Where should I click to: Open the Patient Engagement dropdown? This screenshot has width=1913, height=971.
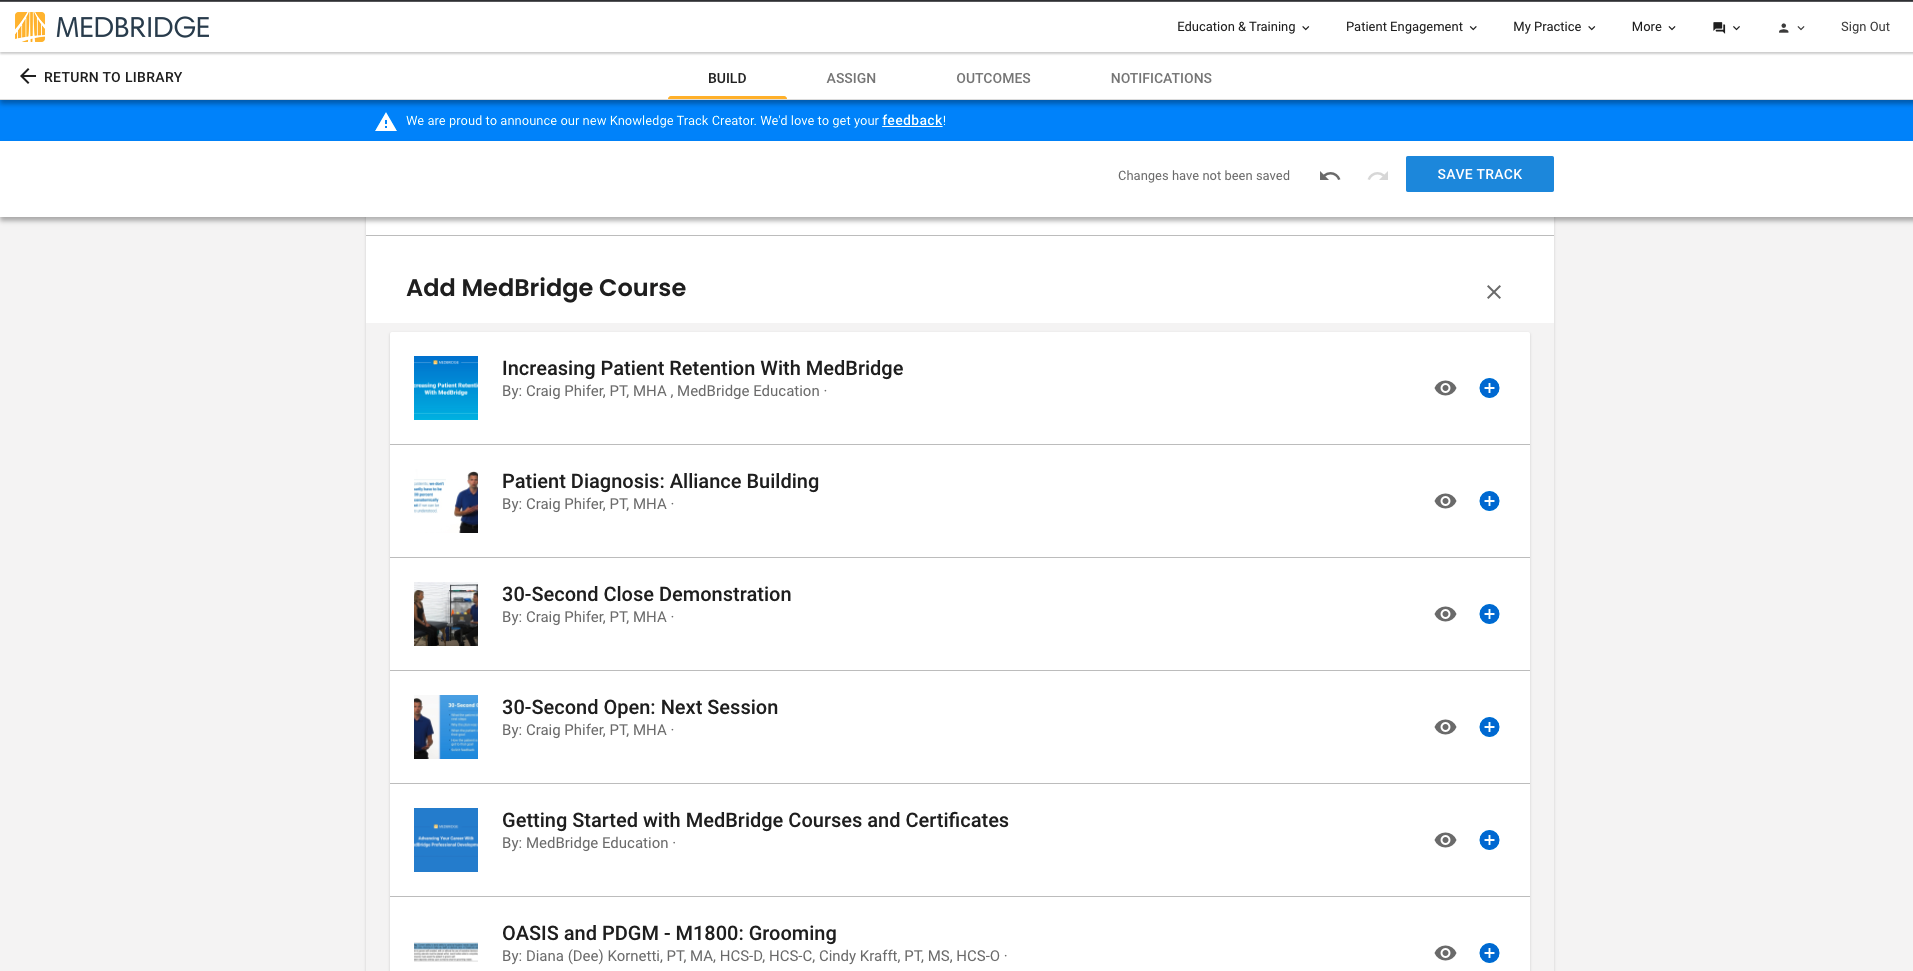click(1409, 27)
